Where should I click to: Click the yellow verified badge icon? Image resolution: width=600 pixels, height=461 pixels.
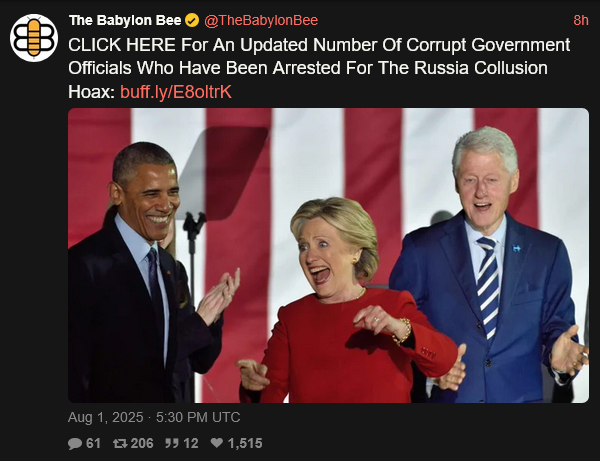coord(192,20)
